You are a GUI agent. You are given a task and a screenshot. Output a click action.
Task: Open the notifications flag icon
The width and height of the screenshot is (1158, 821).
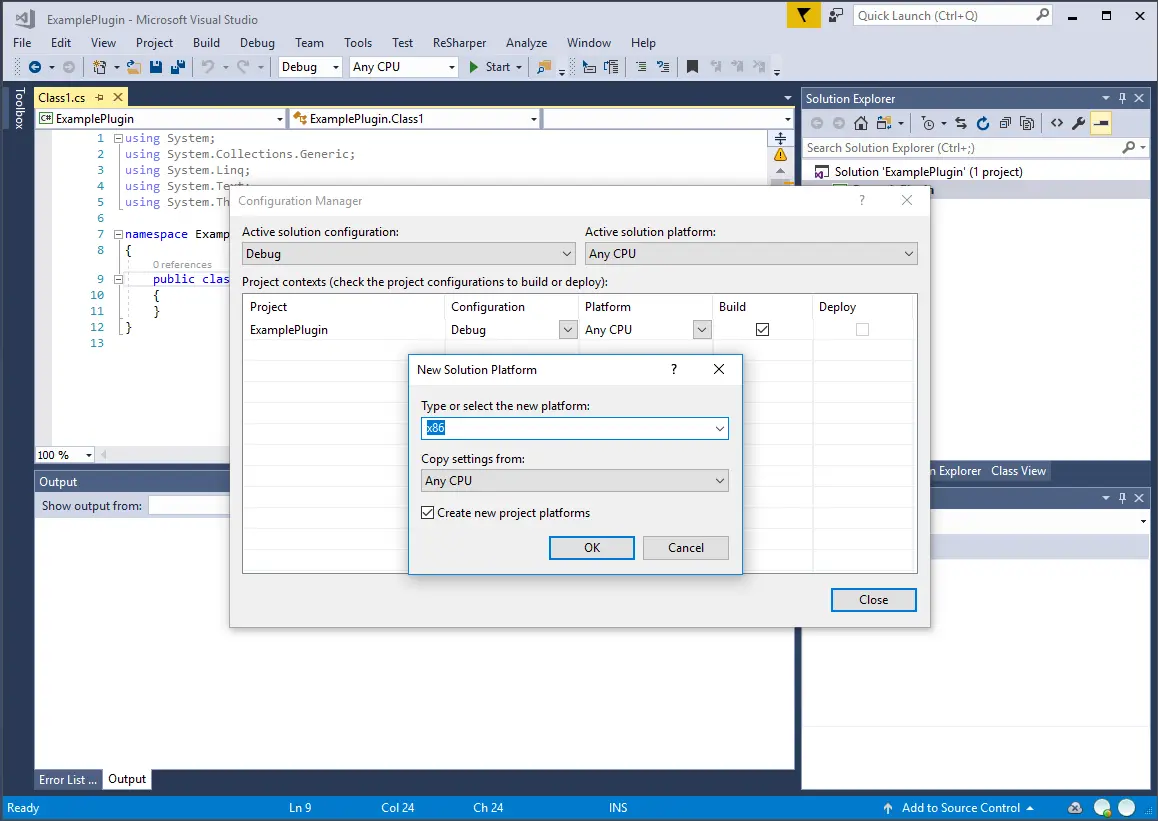pos(804,16)
